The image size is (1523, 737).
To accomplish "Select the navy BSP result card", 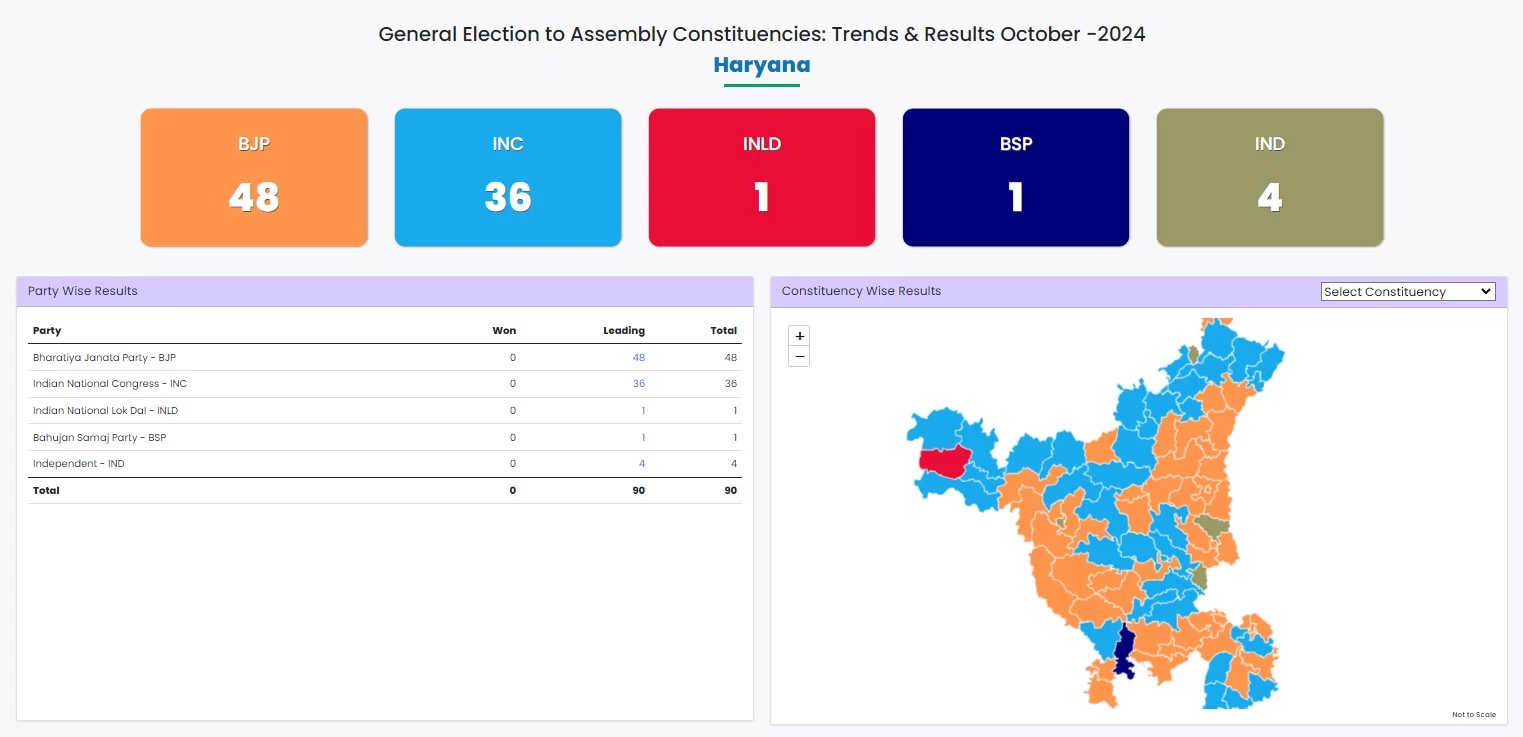I will pos(1016,177).
